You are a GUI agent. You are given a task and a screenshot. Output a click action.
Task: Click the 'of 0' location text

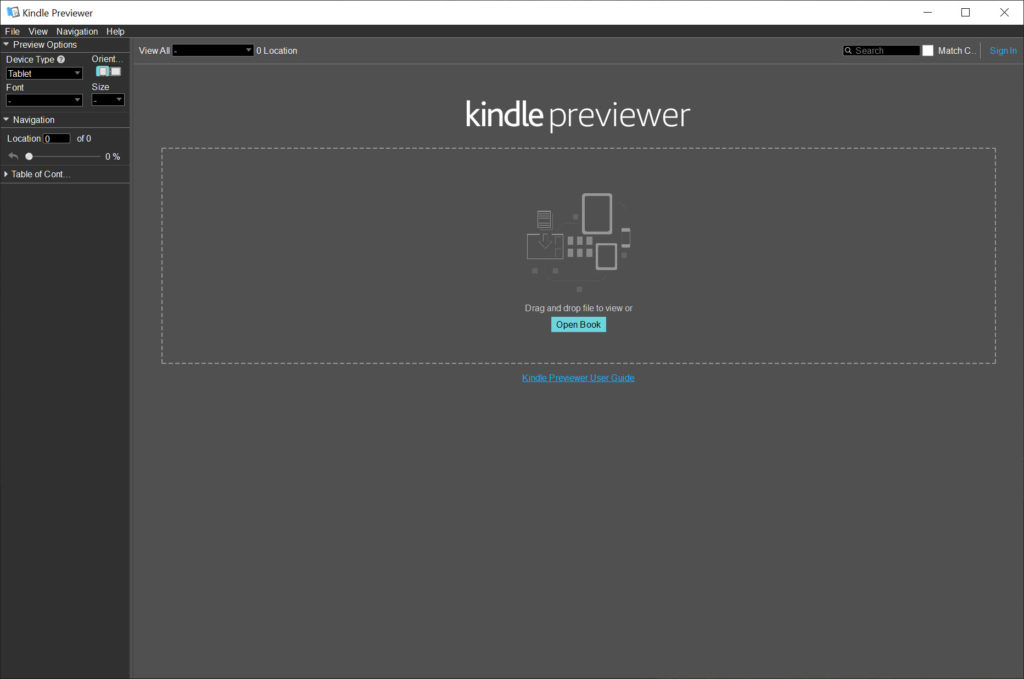click(x=84, y=138)
